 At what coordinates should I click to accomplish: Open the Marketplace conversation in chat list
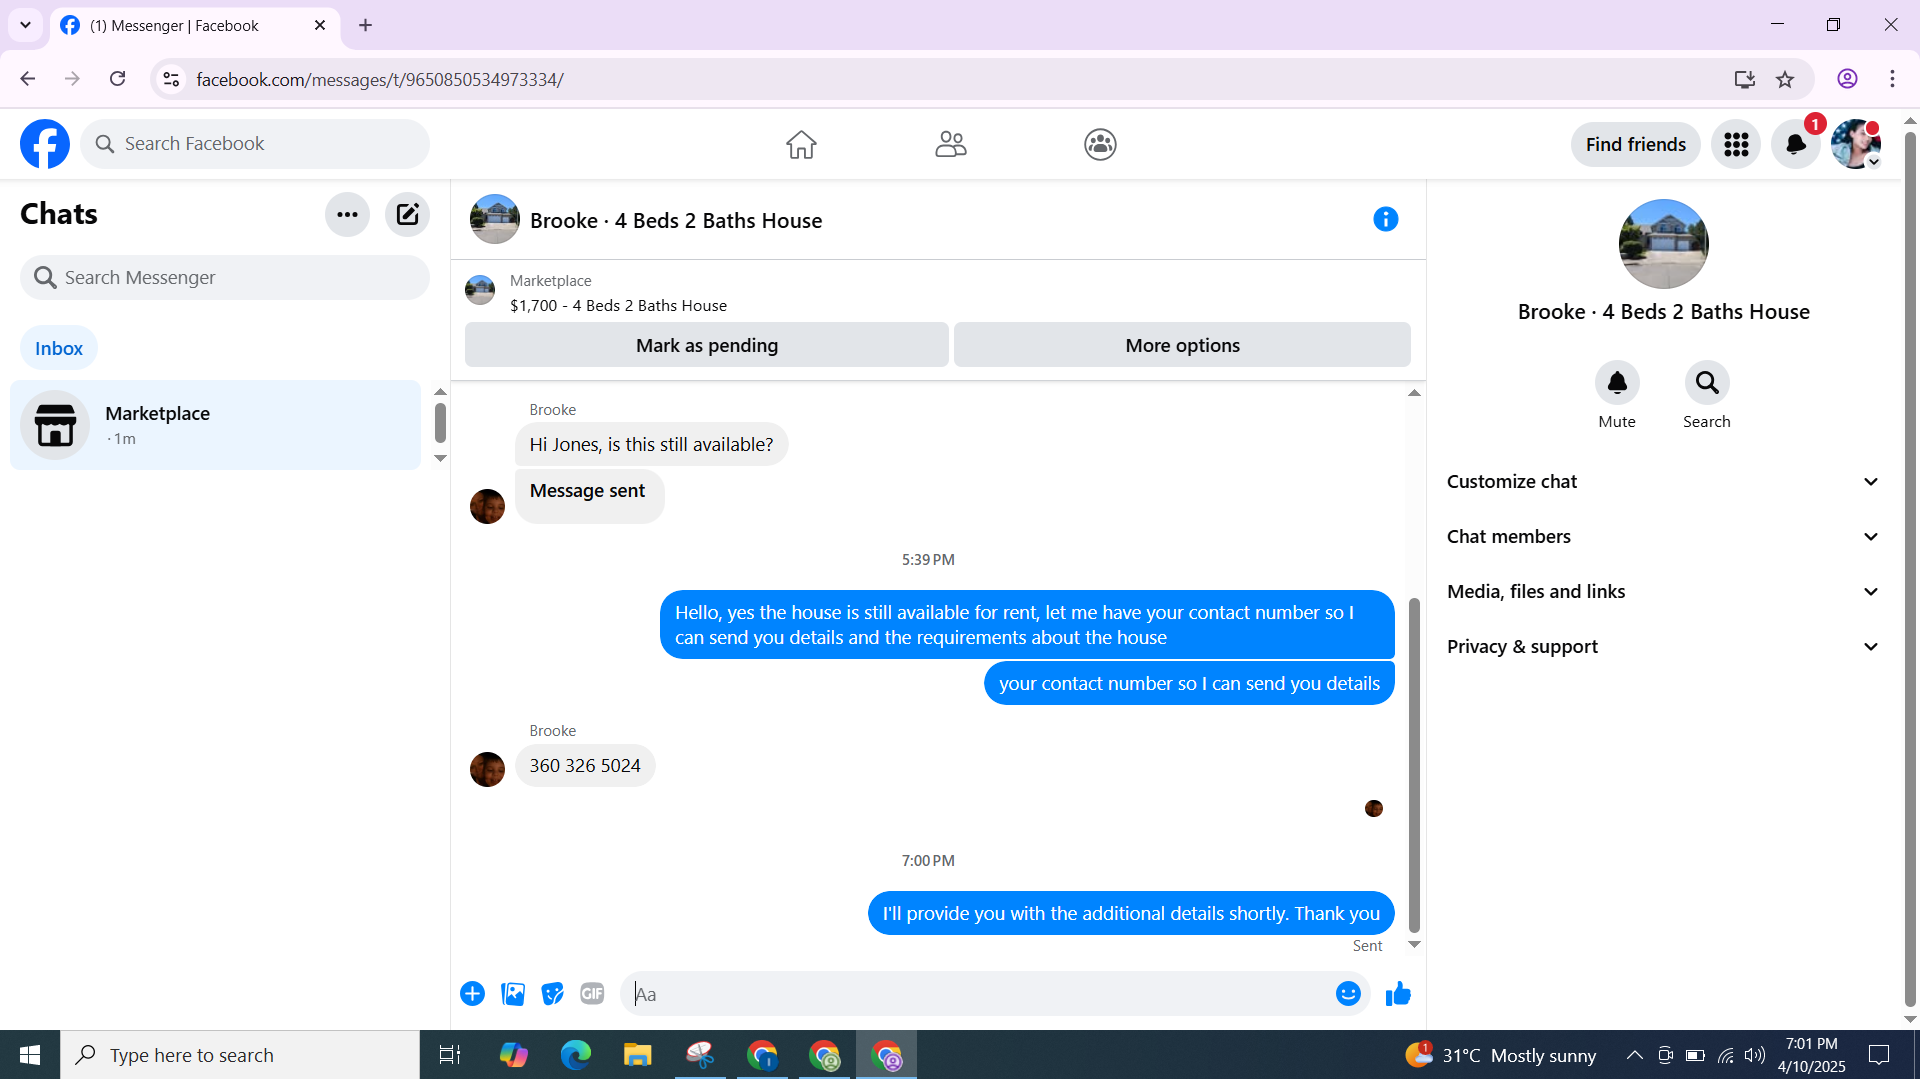pyautogui.click(x=215, y=425)
